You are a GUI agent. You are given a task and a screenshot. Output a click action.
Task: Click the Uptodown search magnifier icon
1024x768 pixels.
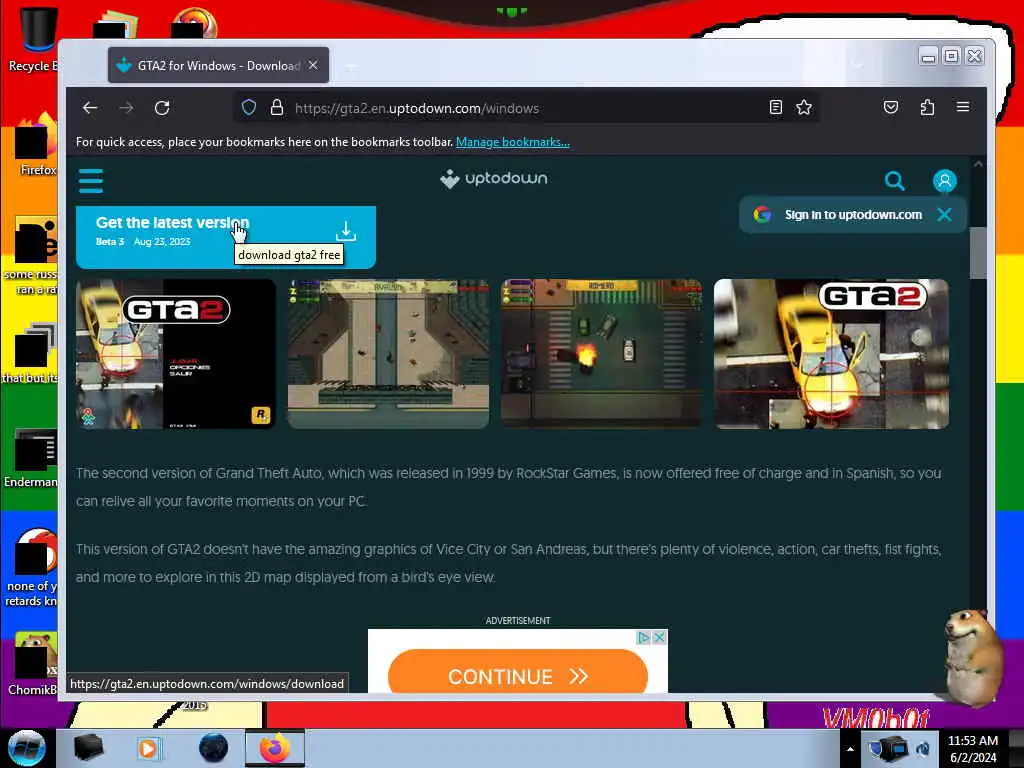(895, 181)
